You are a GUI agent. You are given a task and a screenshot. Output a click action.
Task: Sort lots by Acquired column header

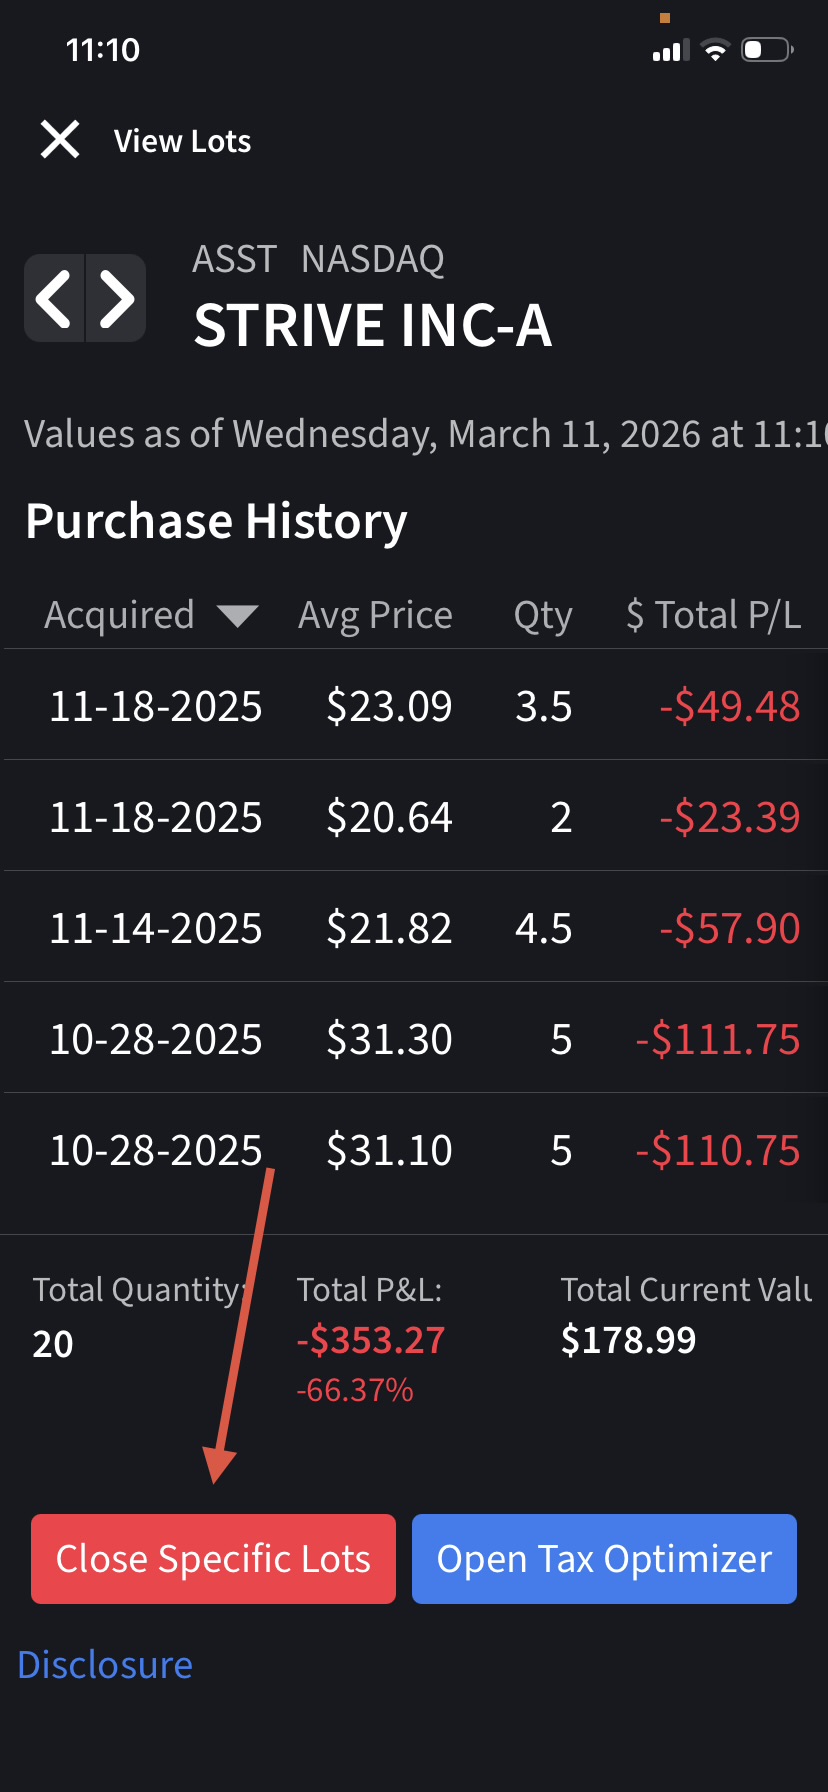[119, 615]
